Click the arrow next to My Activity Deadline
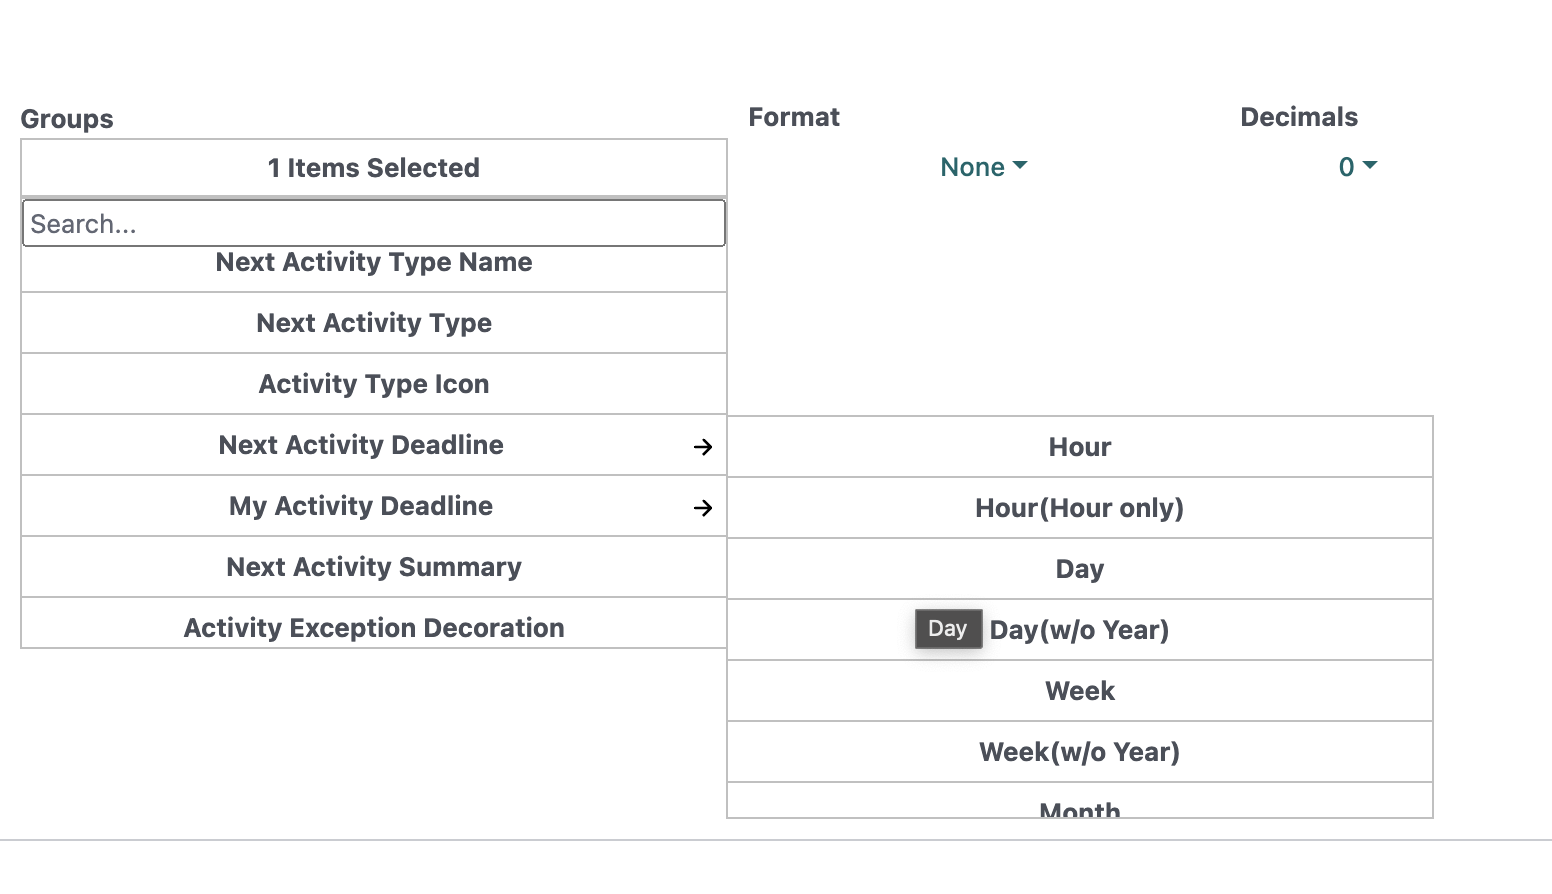The image size is (1552, 894). [703, 508]
